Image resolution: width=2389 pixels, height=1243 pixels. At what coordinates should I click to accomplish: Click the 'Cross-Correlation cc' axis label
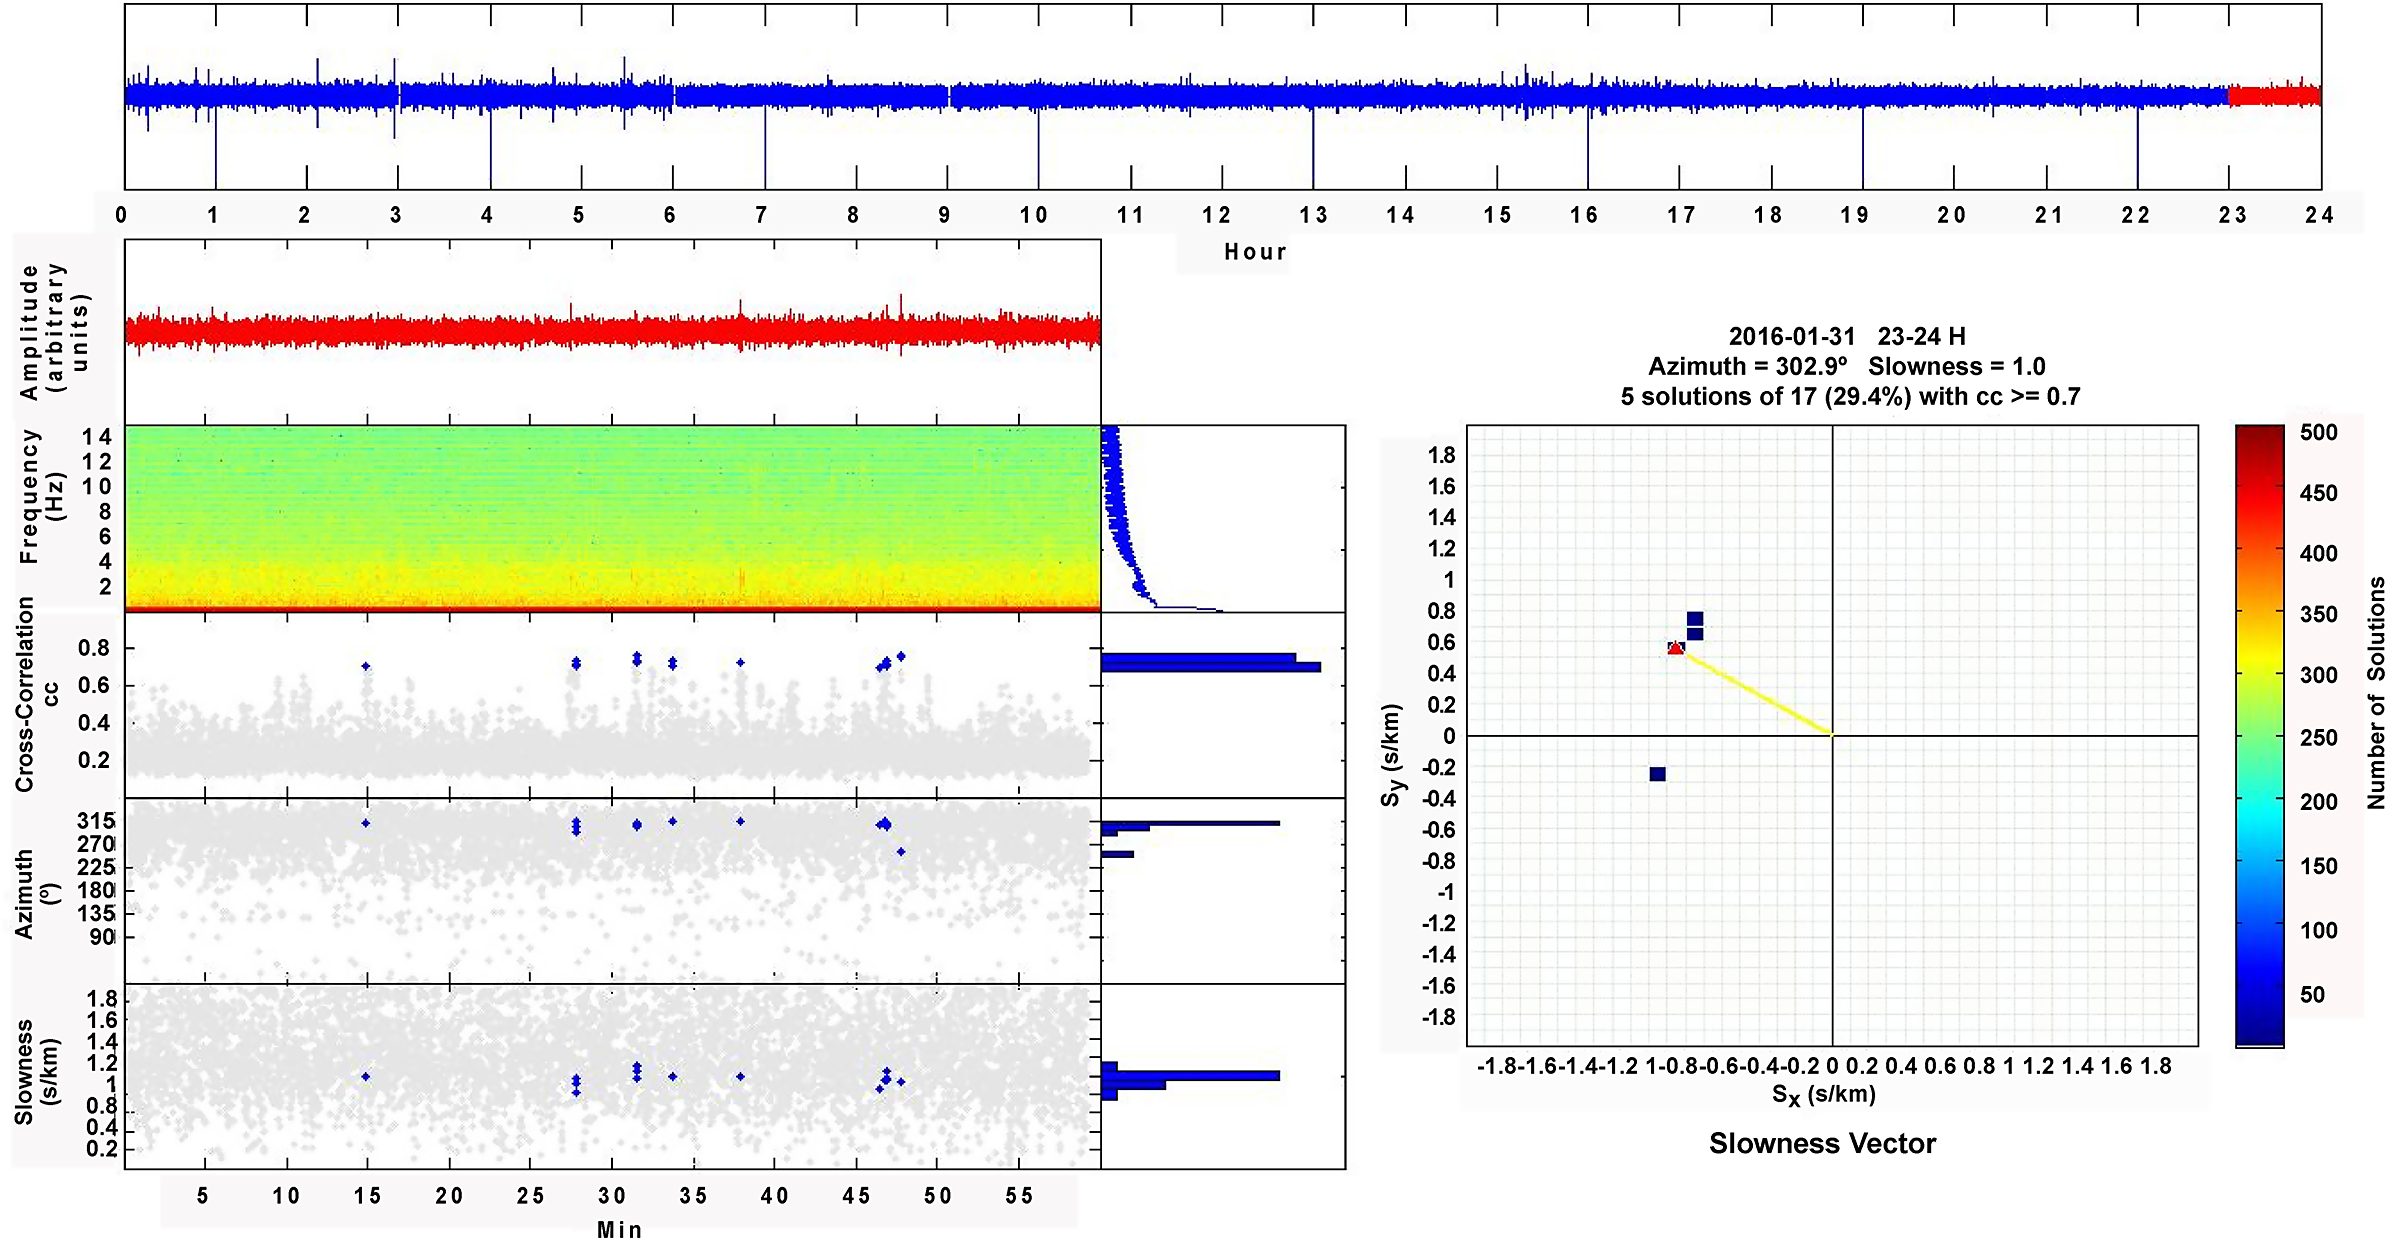coord(36,694)
